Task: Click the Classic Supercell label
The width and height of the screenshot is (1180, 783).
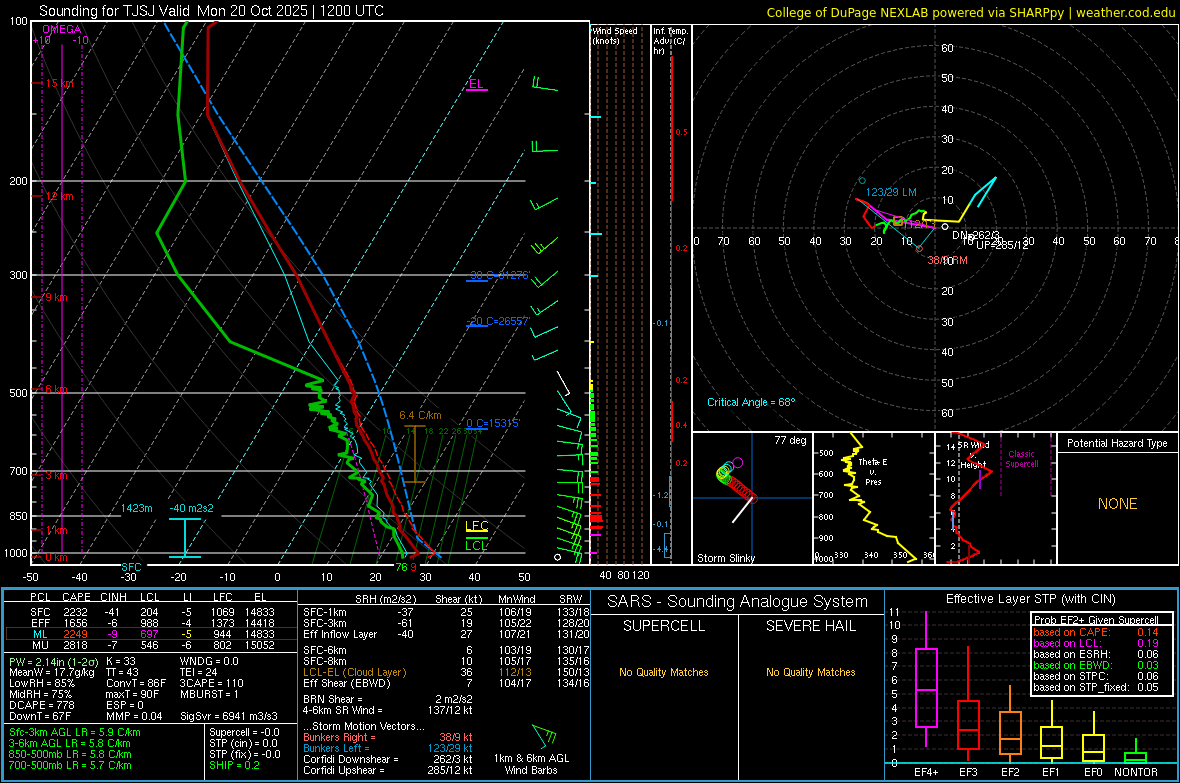Action: (x=1021, y=459)
